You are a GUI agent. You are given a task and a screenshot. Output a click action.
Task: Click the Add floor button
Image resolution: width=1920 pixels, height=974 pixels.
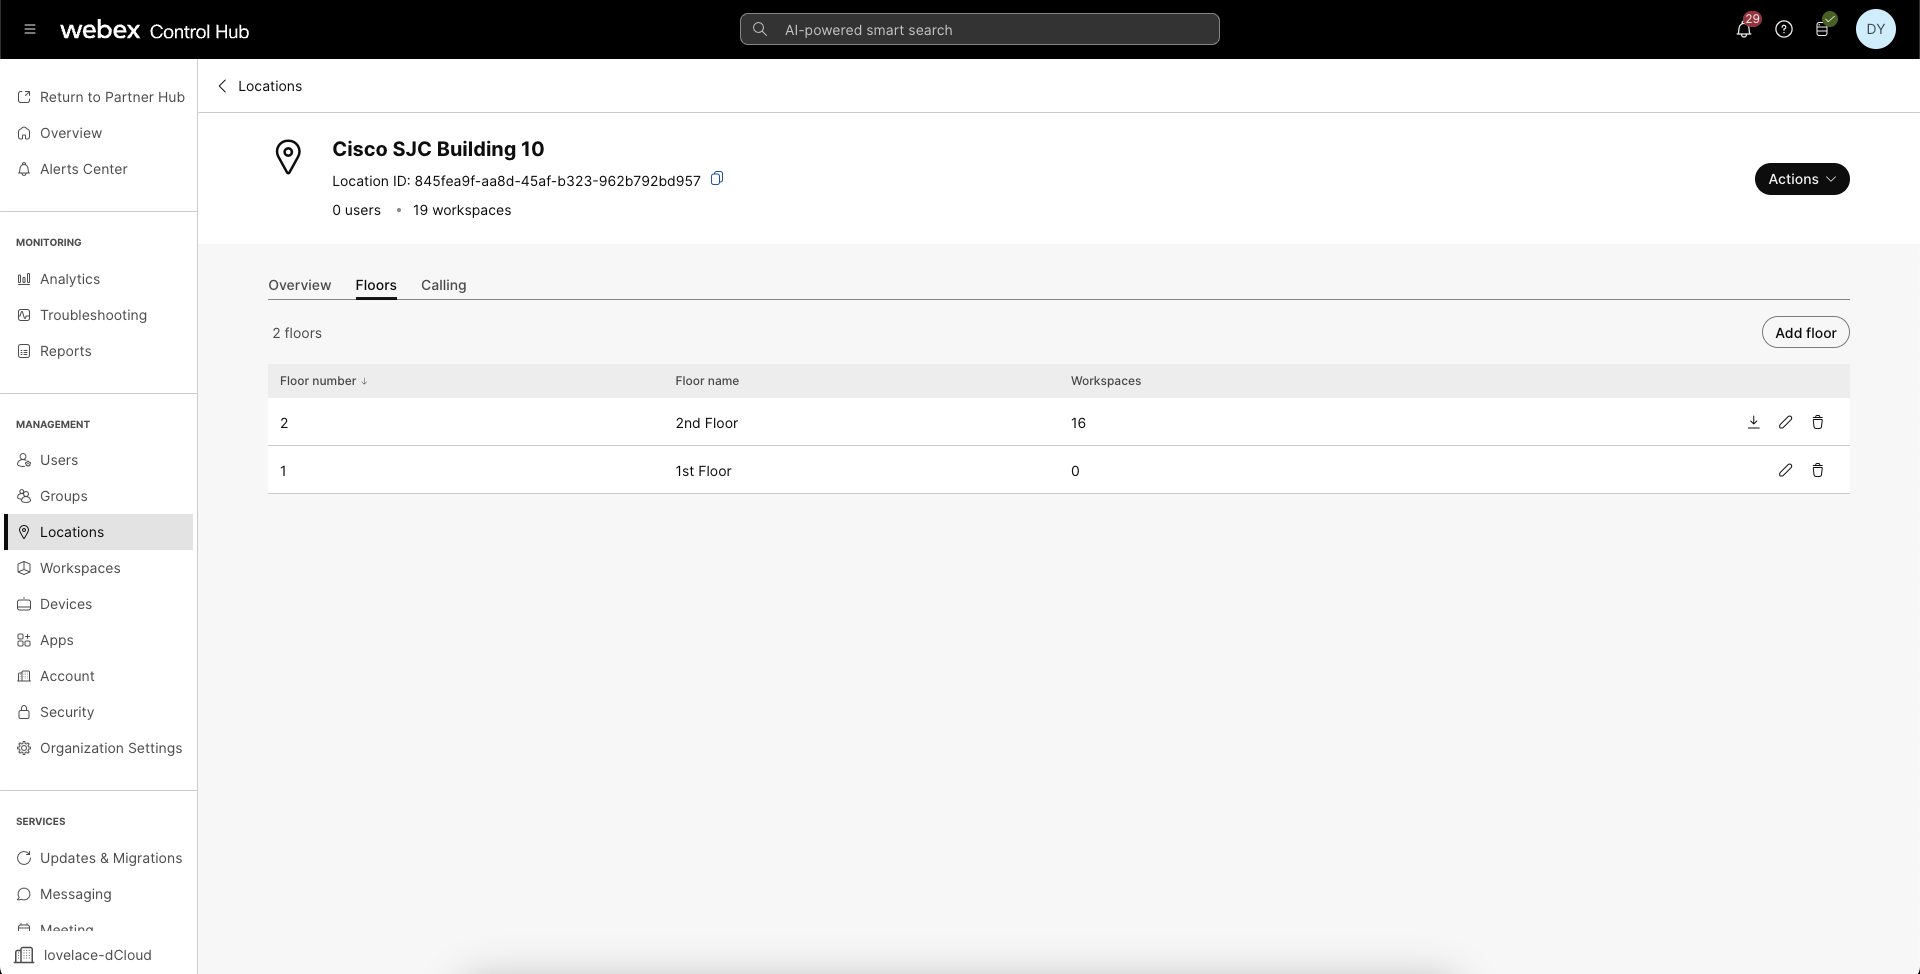pyautogui.click(x=1805, y=332)
